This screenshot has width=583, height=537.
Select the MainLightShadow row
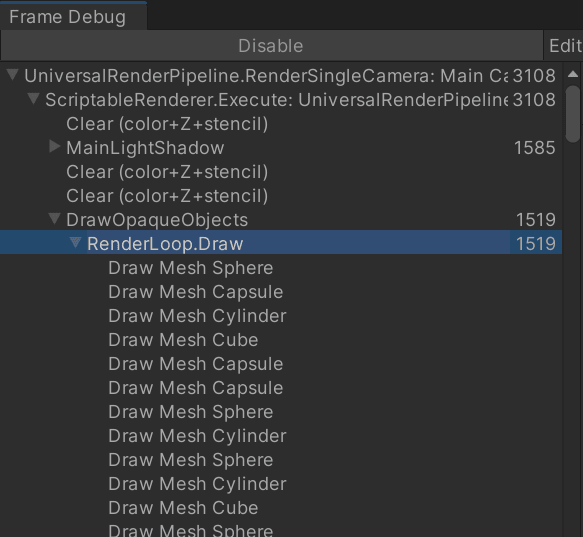[x=281, y=148]
